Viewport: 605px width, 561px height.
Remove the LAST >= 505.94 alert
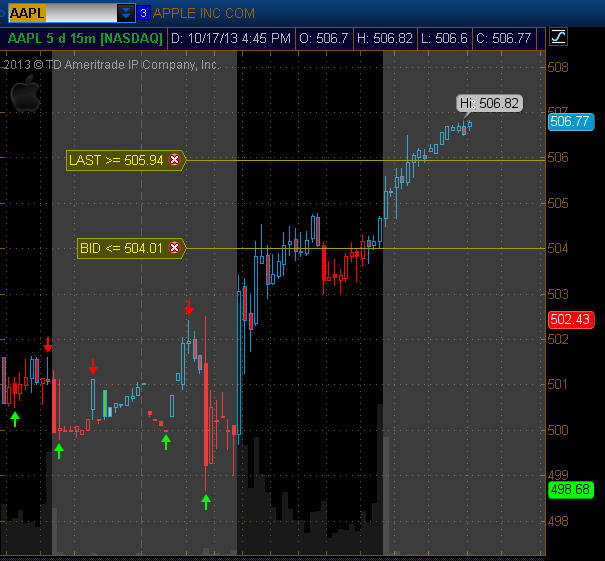click(x=174, y=159)
